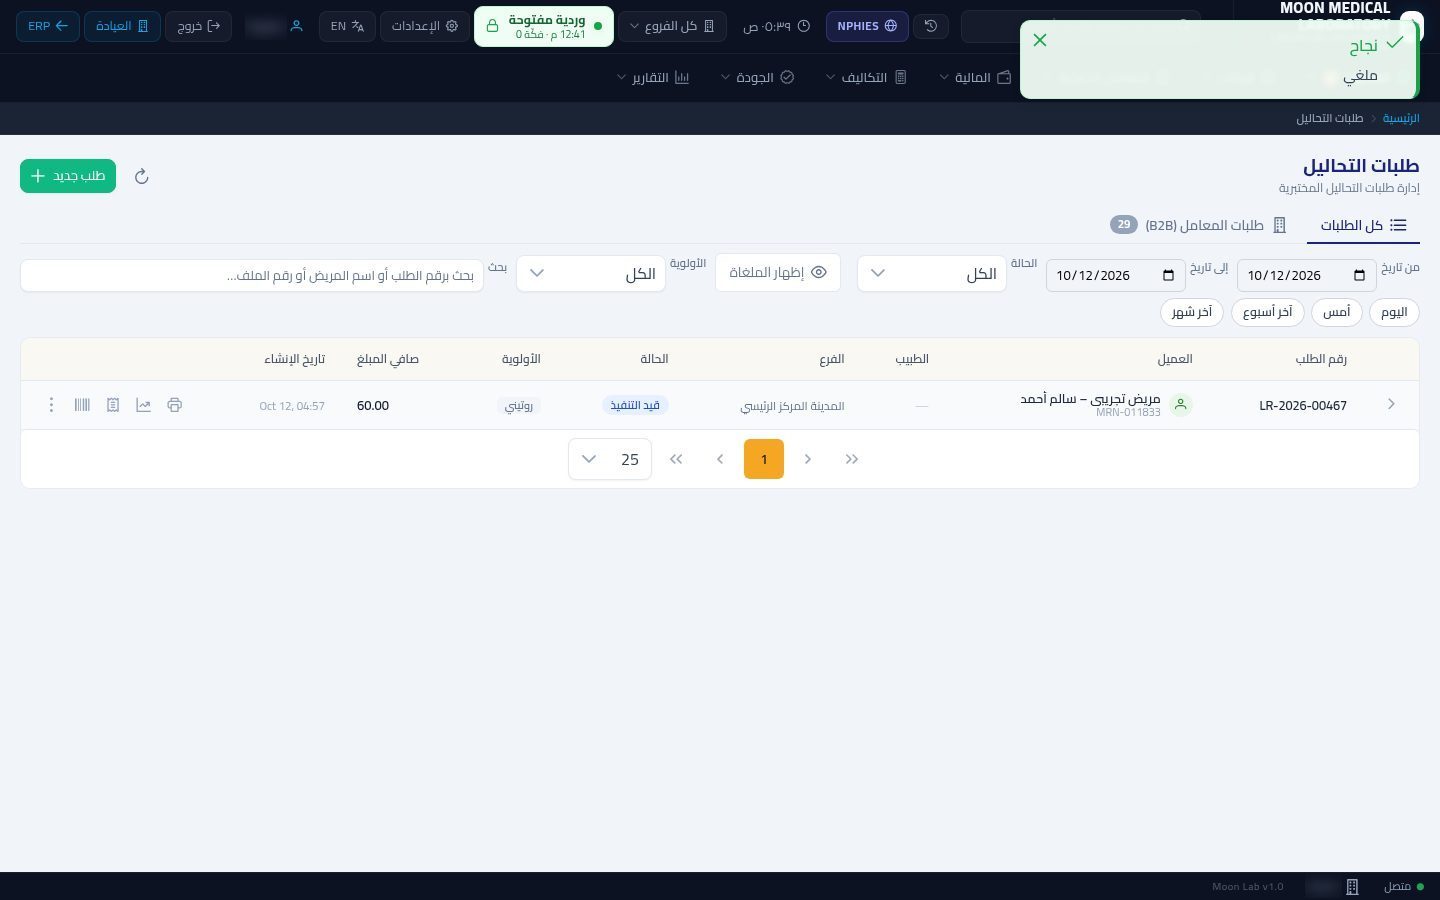Select the كل الطلبات tab
The width and height of the screenshot is (1440, 900).
[x=1363, y=225]
